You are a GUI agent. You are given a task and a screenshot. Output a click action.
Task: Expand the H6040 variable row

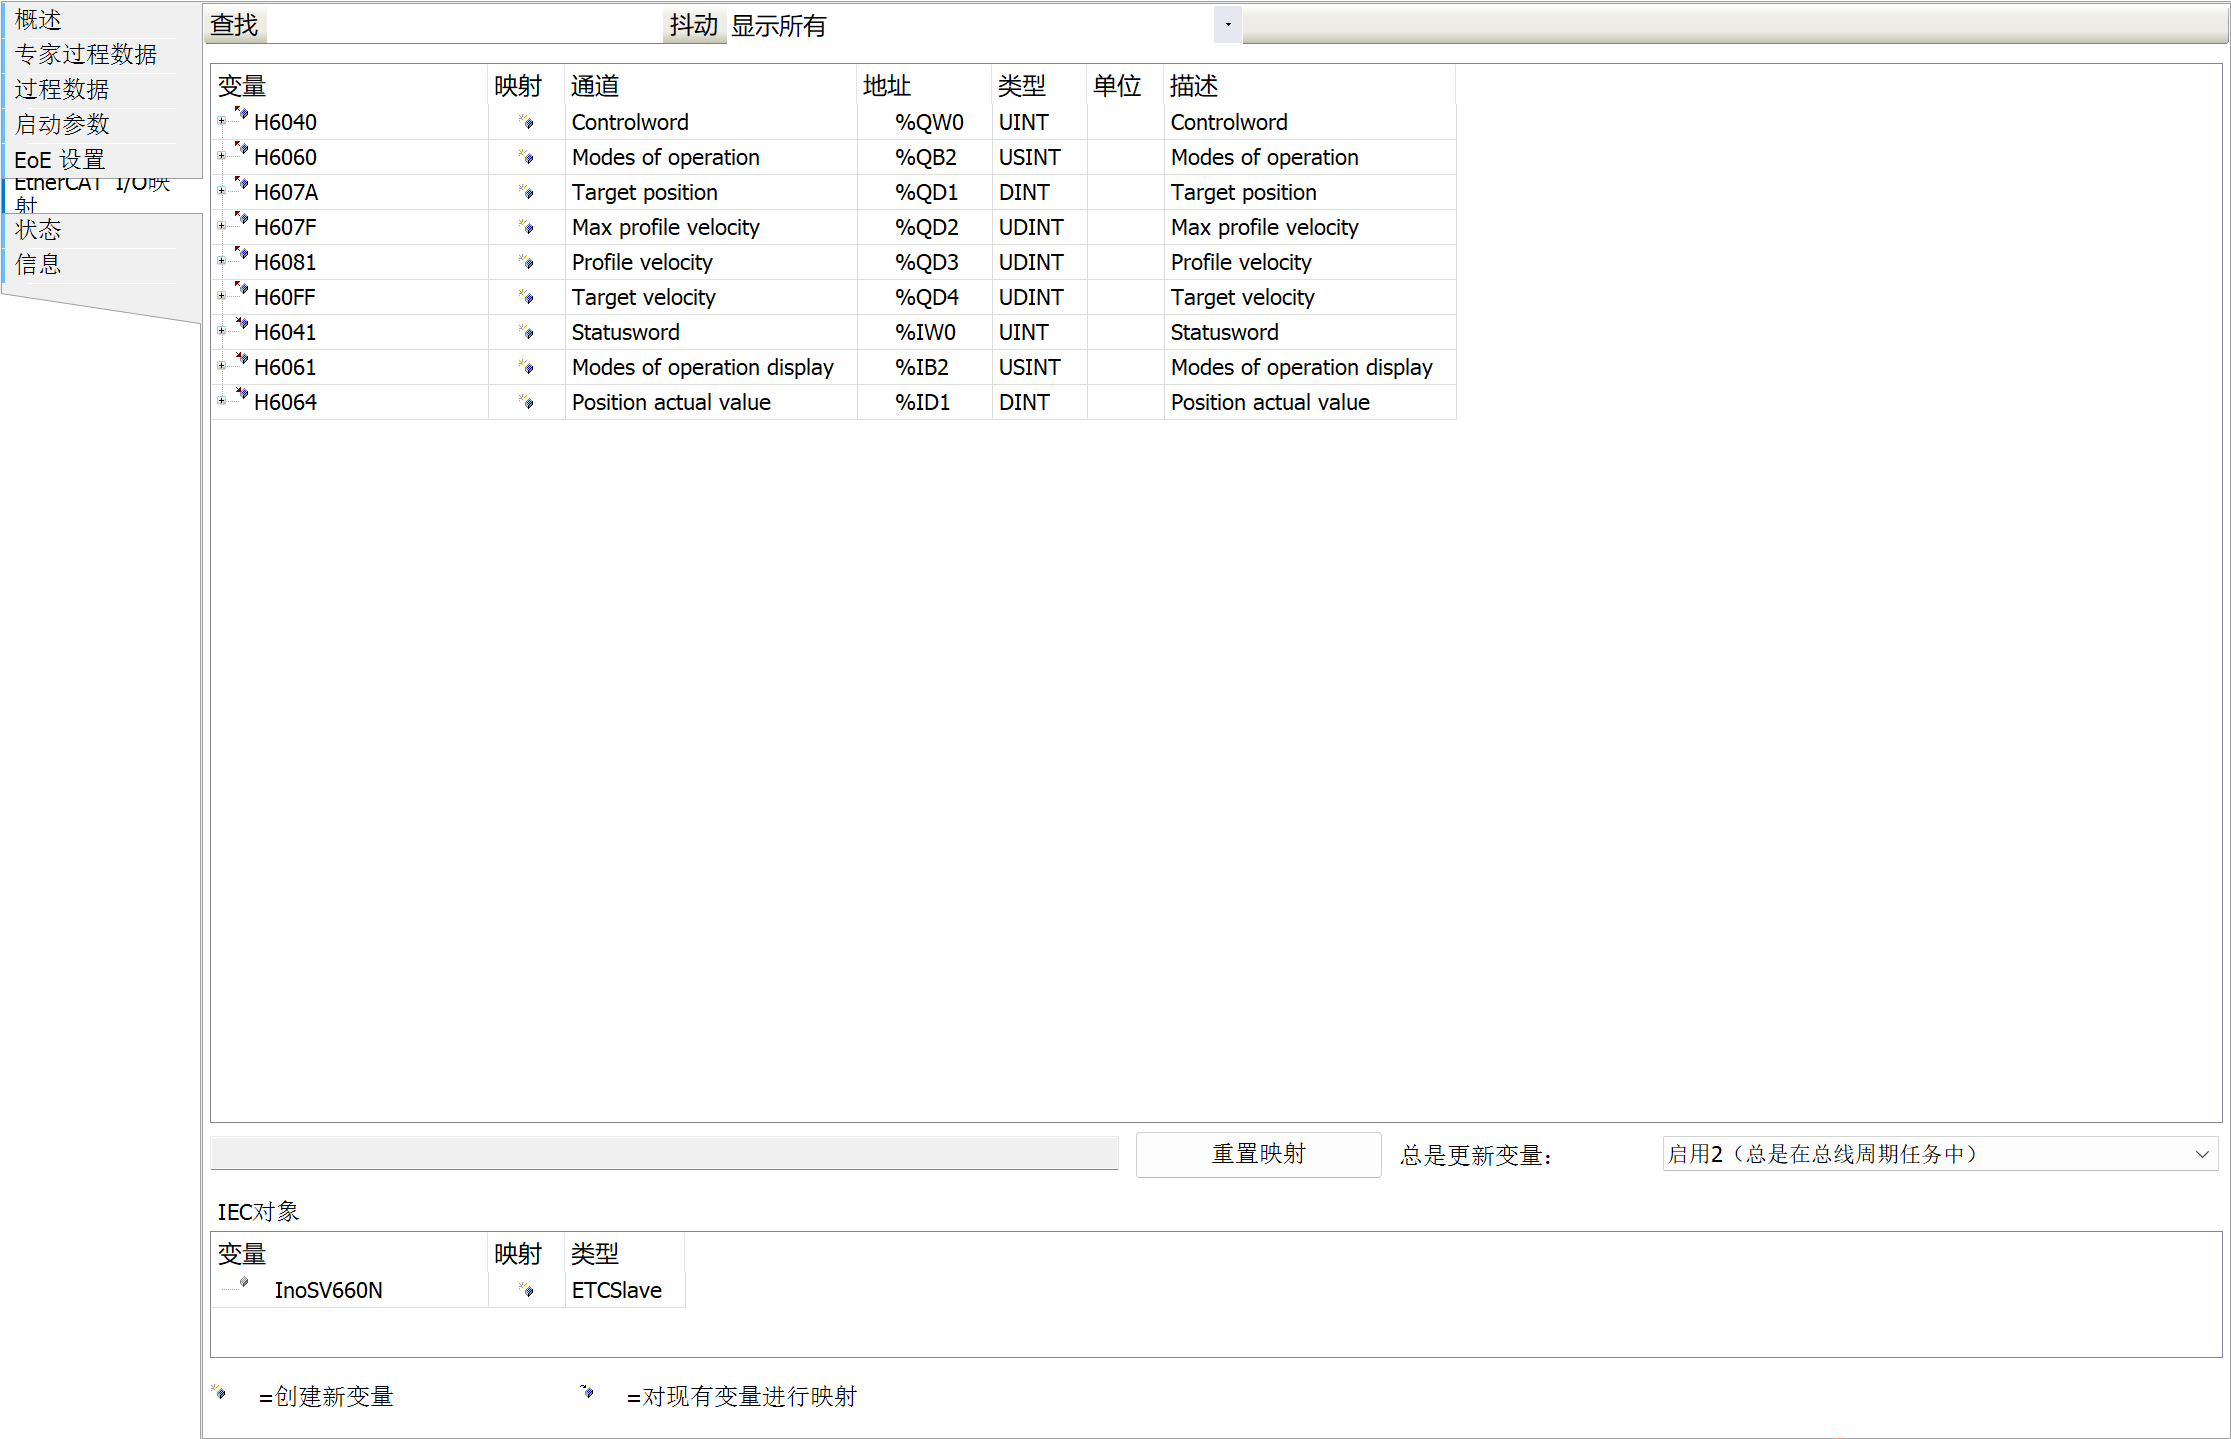click(x=221, y=121)
